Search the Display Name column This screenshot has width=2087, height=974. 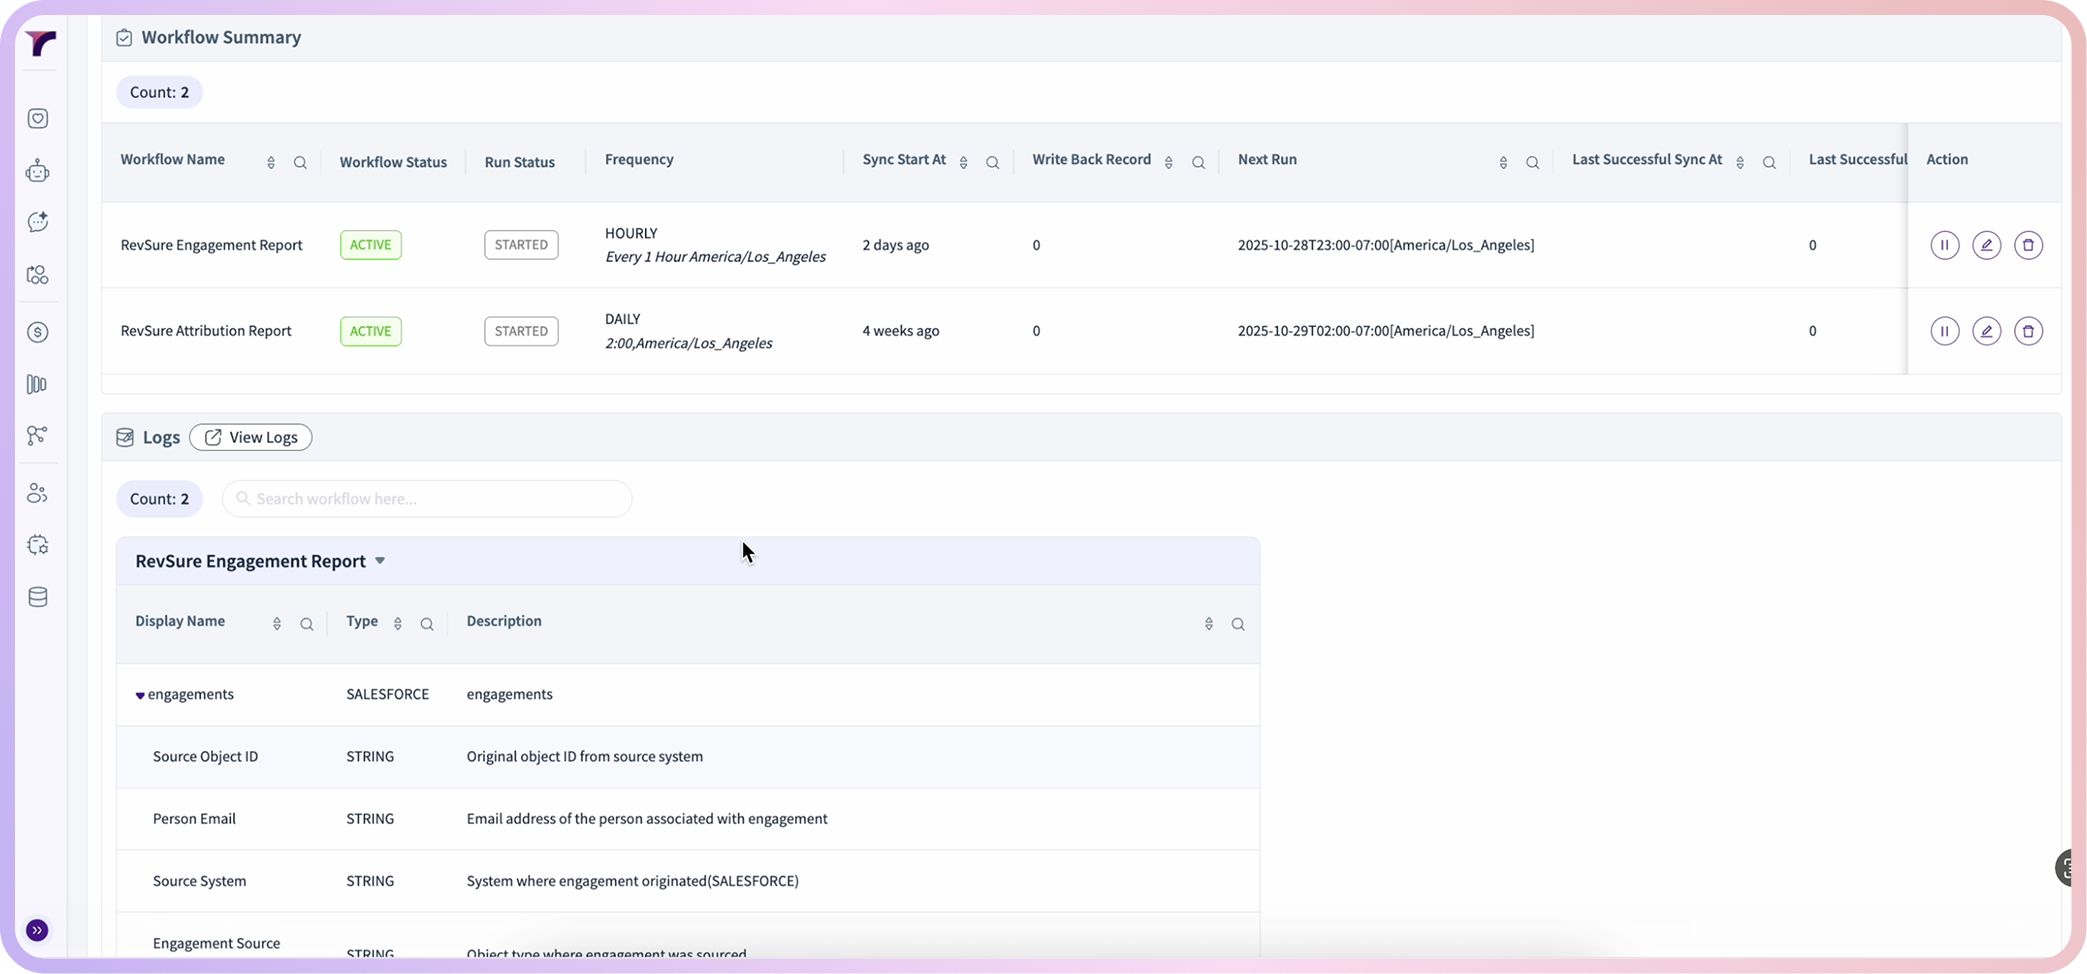[x=307, y=624]
